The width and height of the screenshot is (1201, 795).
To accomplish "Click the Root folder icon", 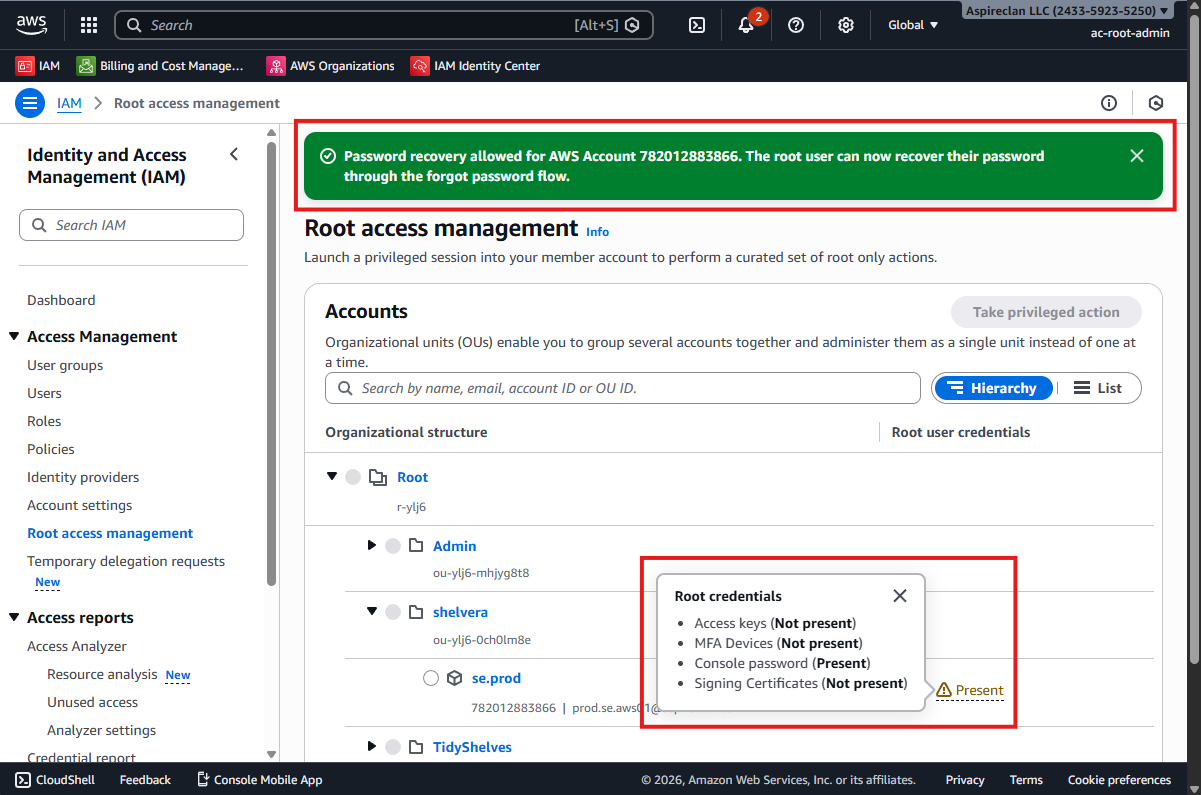I will pyautogui.click(x=378, y=477).
